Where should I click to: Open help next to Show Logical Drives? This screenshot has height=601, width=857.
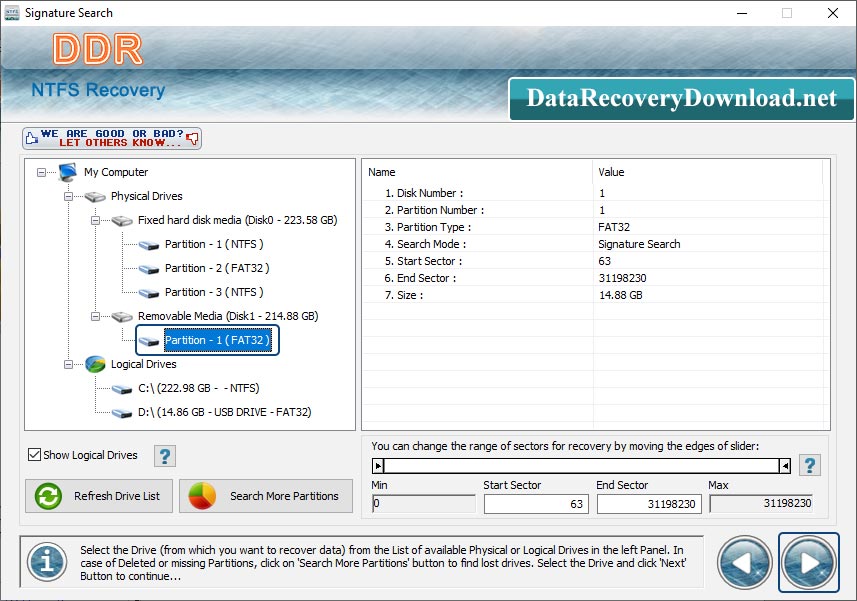pyautogui.click(x=165, y=456)
